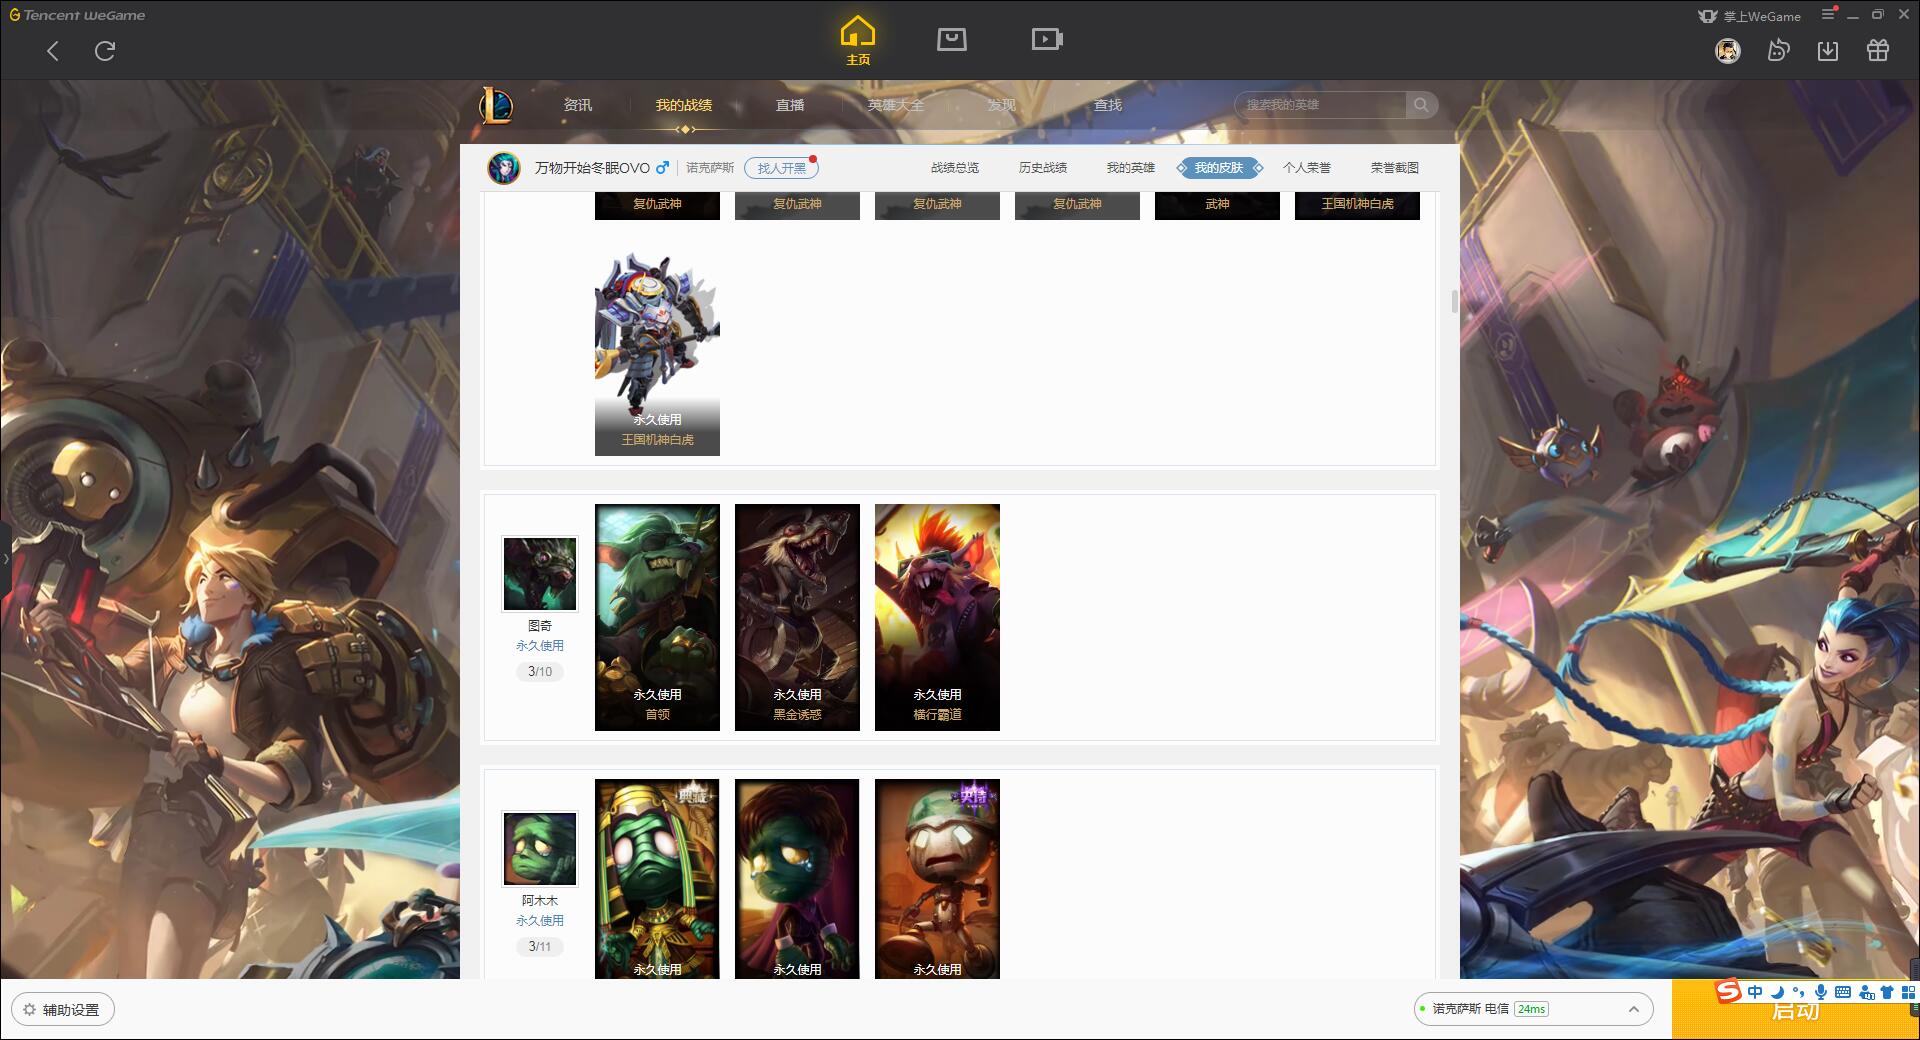Open the video icon in the top bar
The width and height of the screenshot is (1920, 1040).
click(x=1047, y=39)
